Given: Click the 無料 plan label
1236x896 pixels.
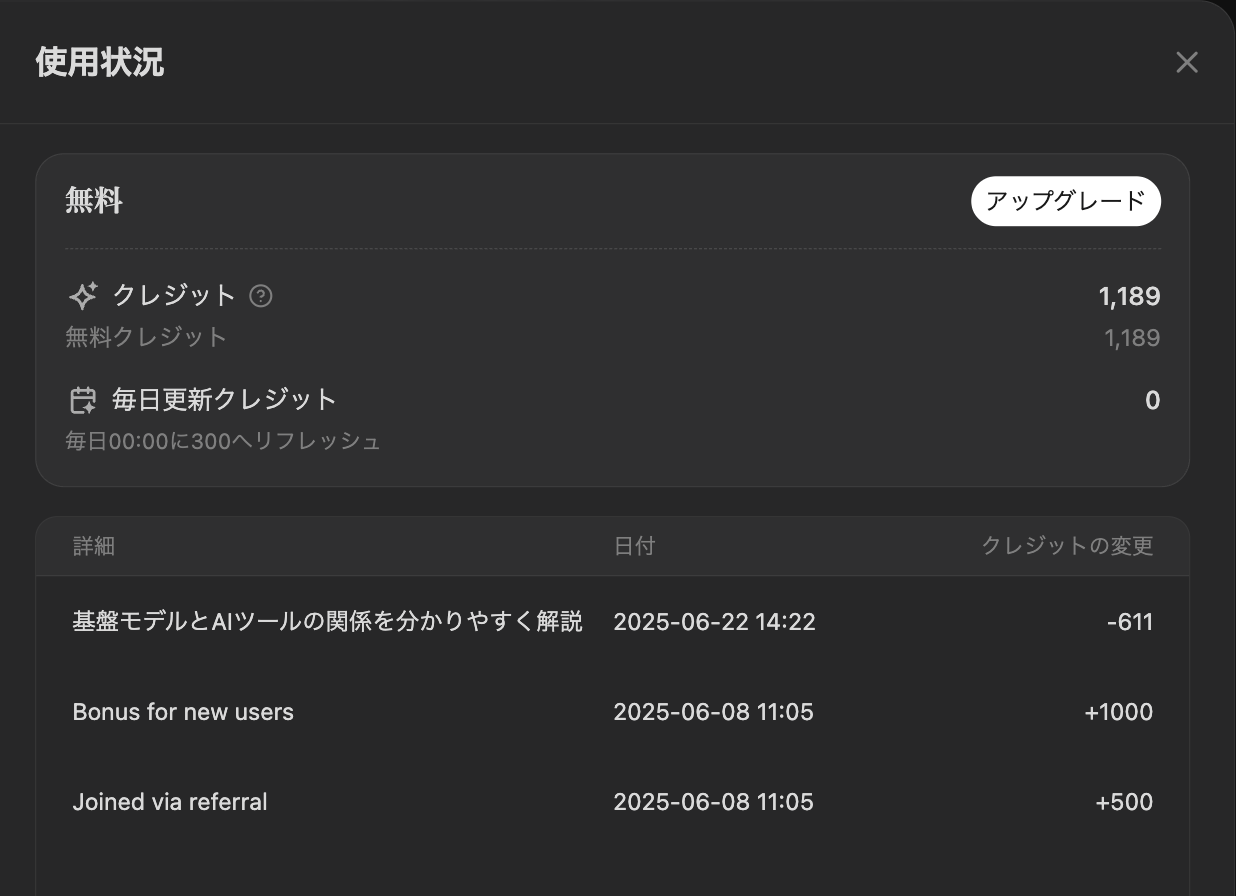Looking at the screenshot, I should pos(94,201).
